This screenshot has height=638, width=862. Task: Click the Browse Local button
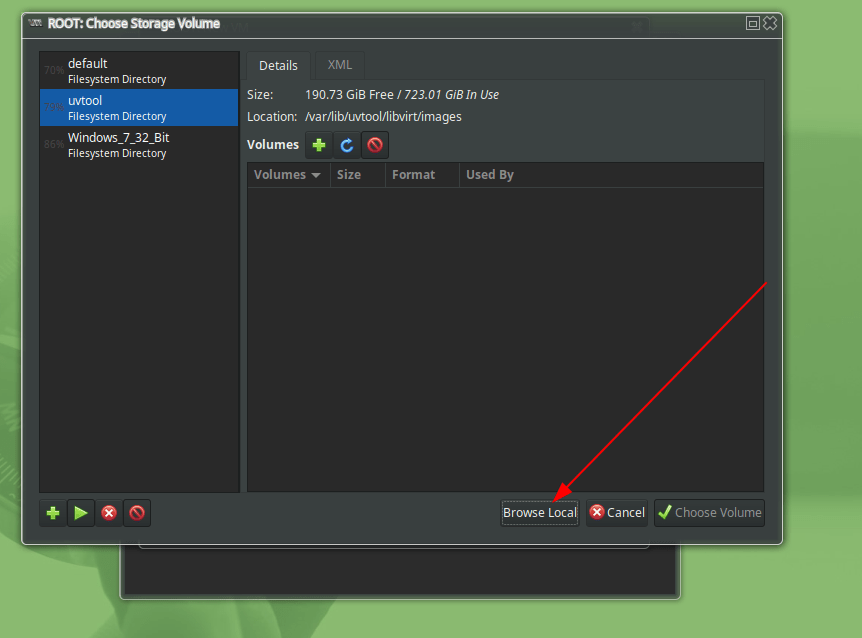[x=540, y=513]
